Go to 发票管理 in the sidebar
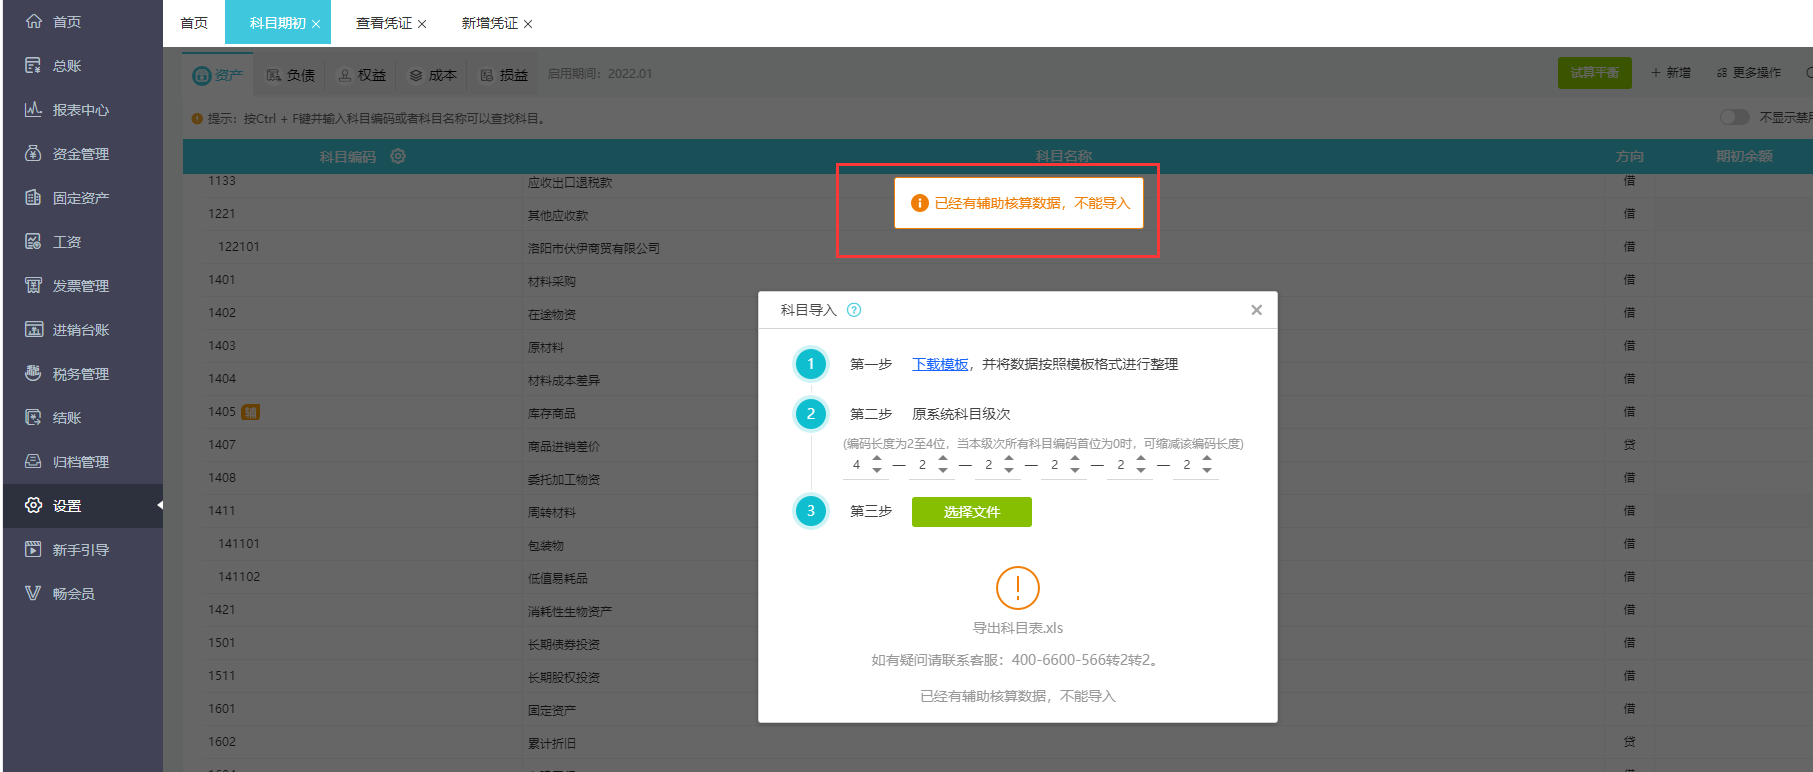Screen dimensions: 1813x772 [x=80, y=286]
